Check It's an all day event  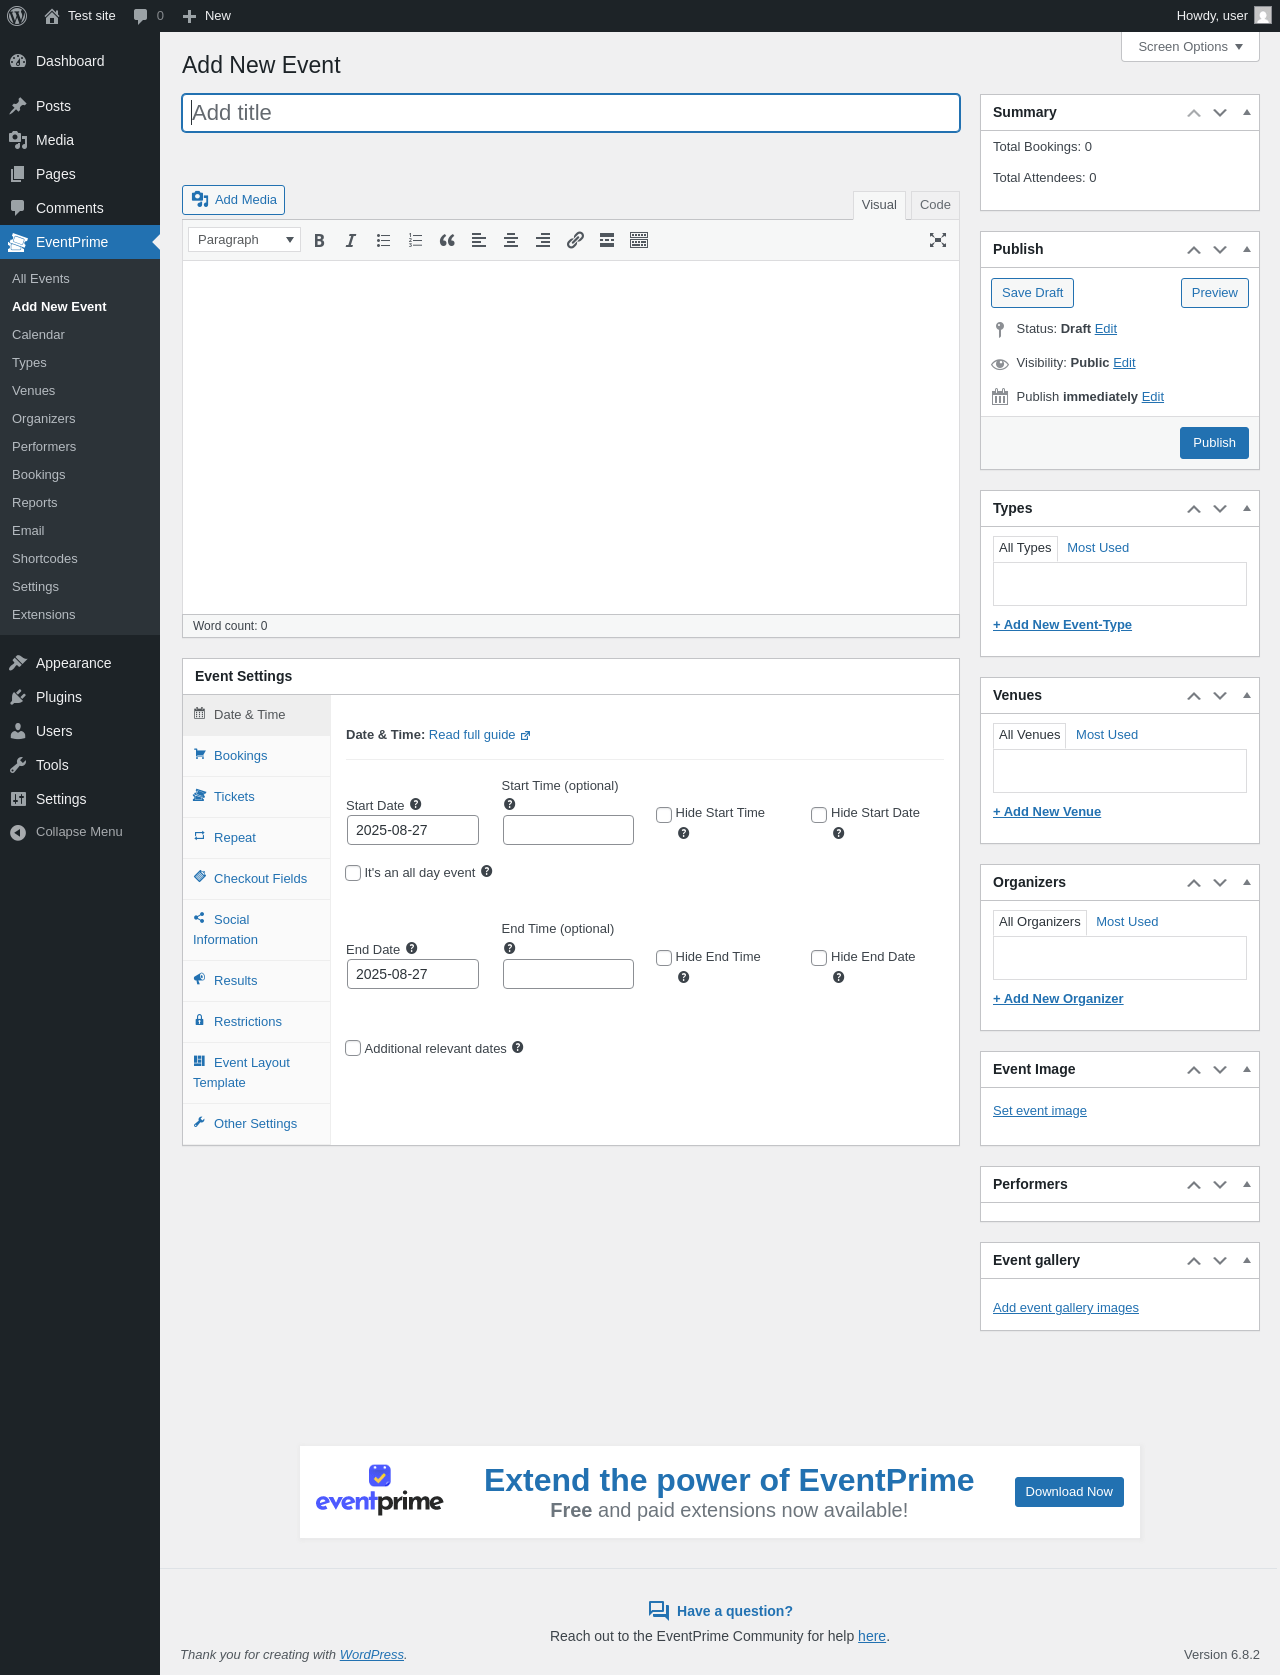pos(353,873)
